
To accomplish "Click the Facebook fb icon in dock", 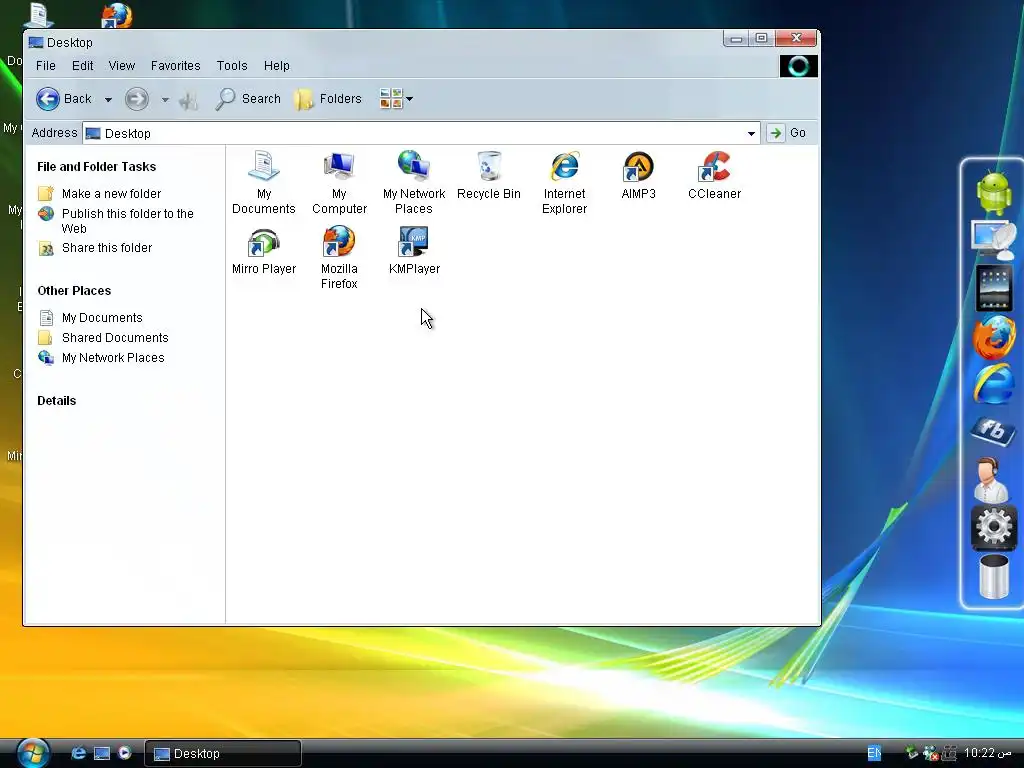I will point(993,430).
